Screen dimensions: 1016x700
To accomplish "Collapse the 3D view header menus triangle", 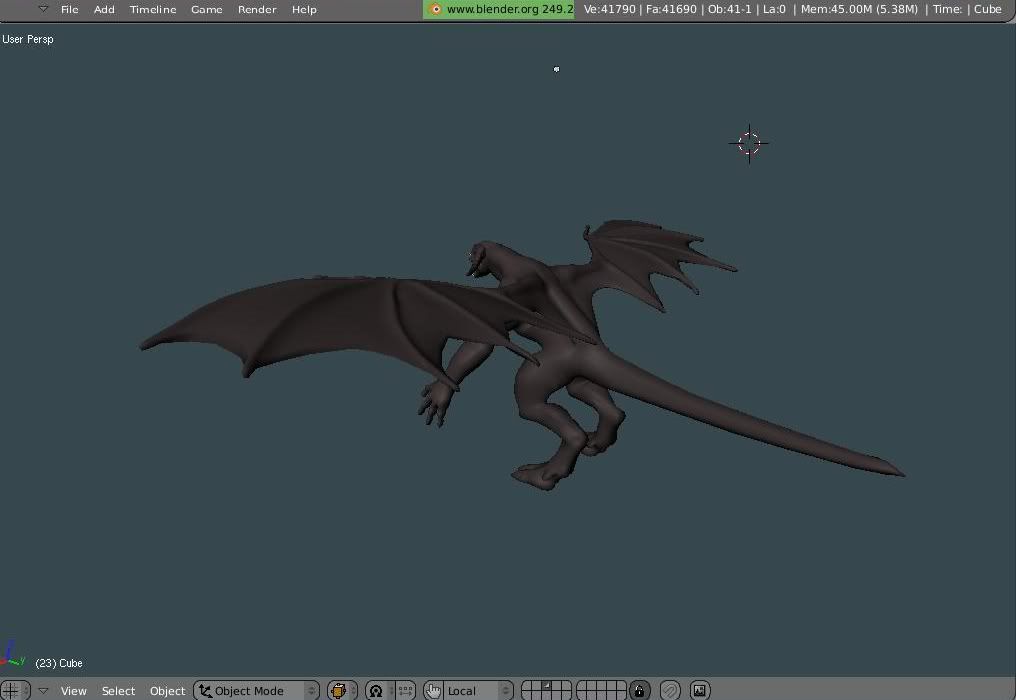I will pyautogui.click(x=43, y=690).
